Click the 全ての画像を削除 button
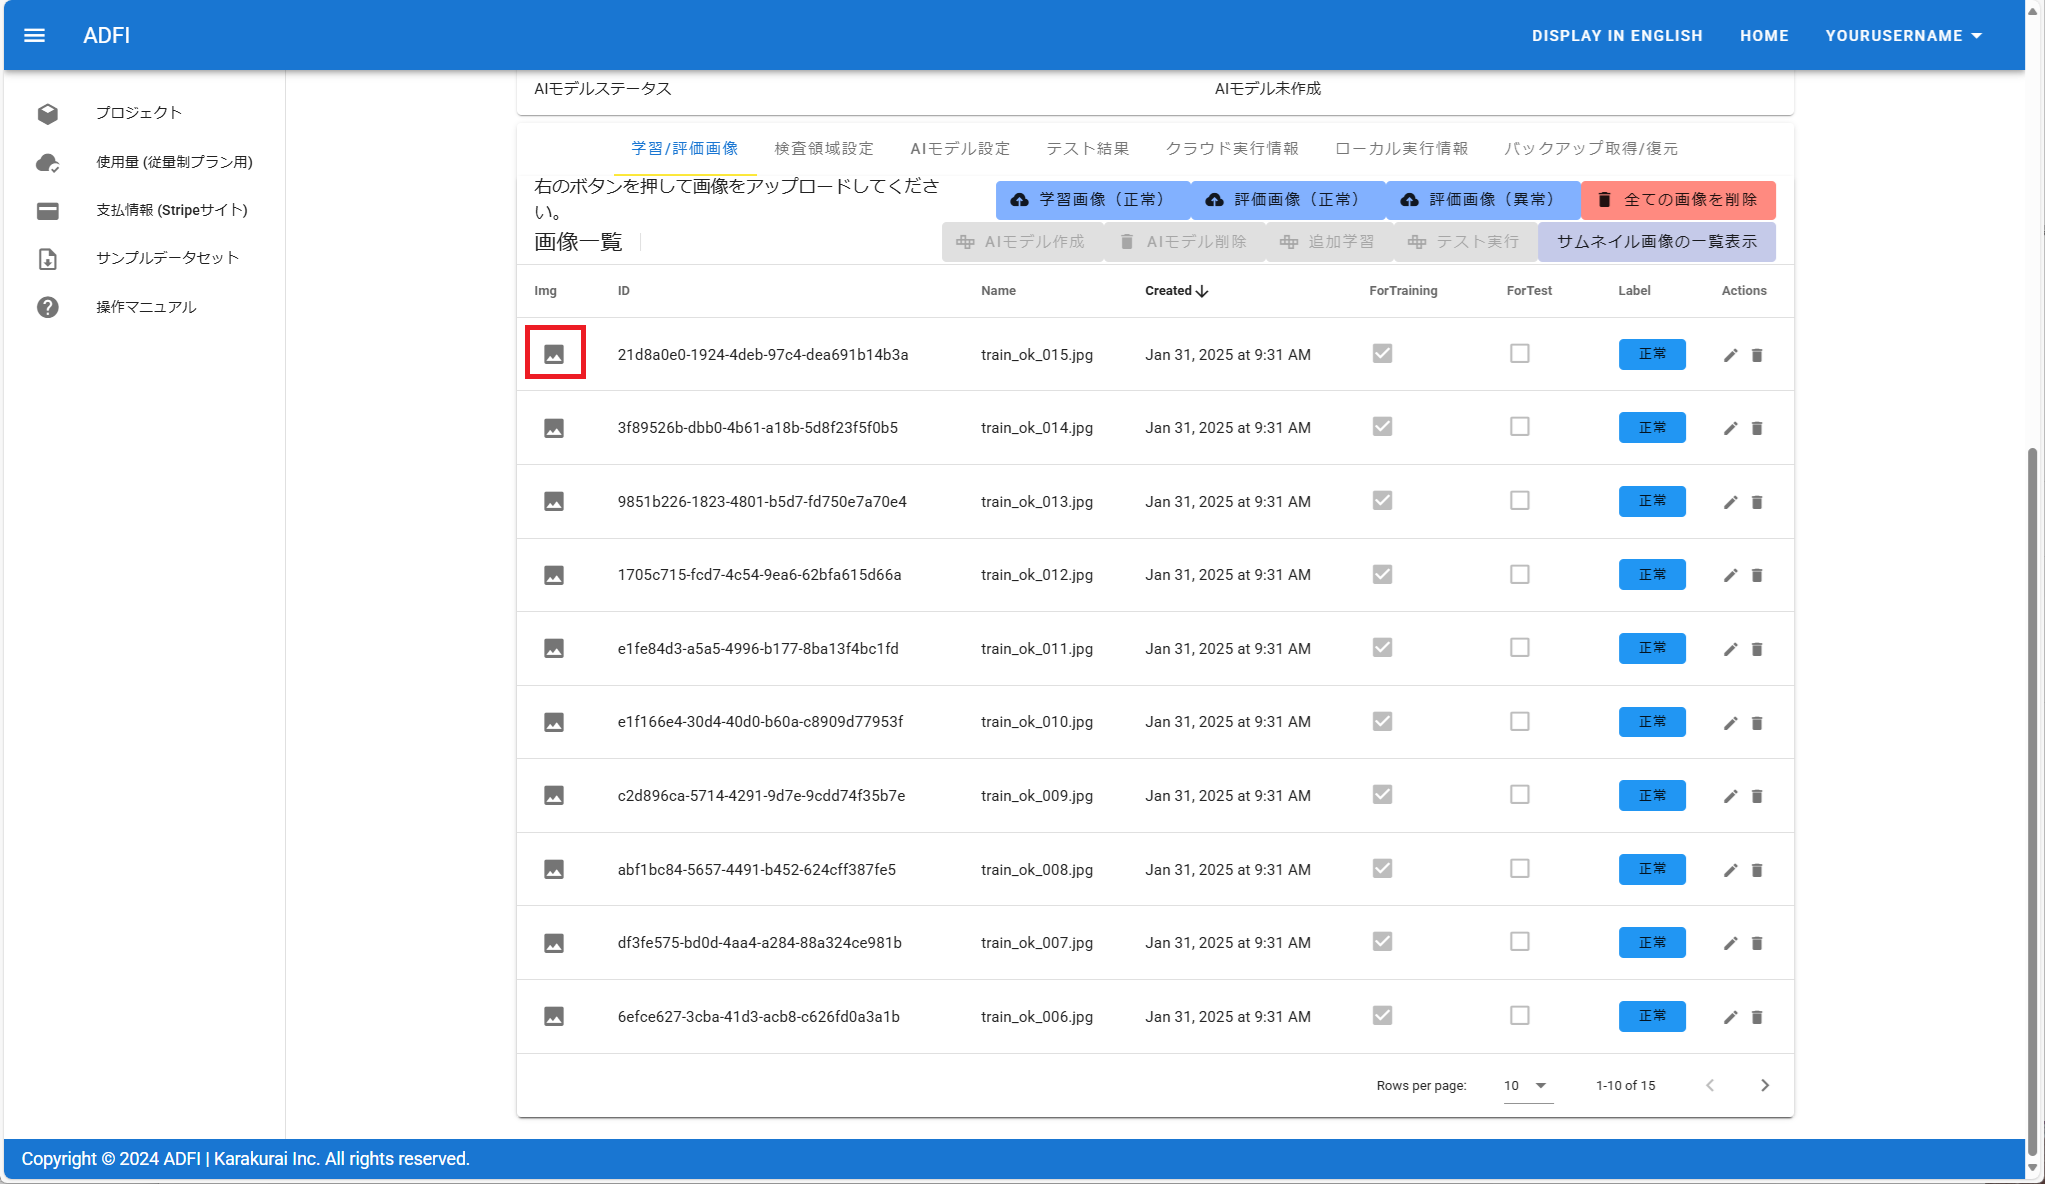Viewport: 2045px width, 1184px height. [1678, 200]
